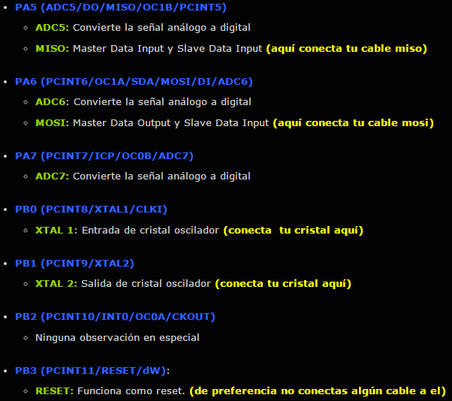Image resolution: width=452 pixels, height=401 pixels.
Task: Click the PB1 (PCINT9/XTAL2) heading
Action: pyautogui.click(x=75, y=264)
